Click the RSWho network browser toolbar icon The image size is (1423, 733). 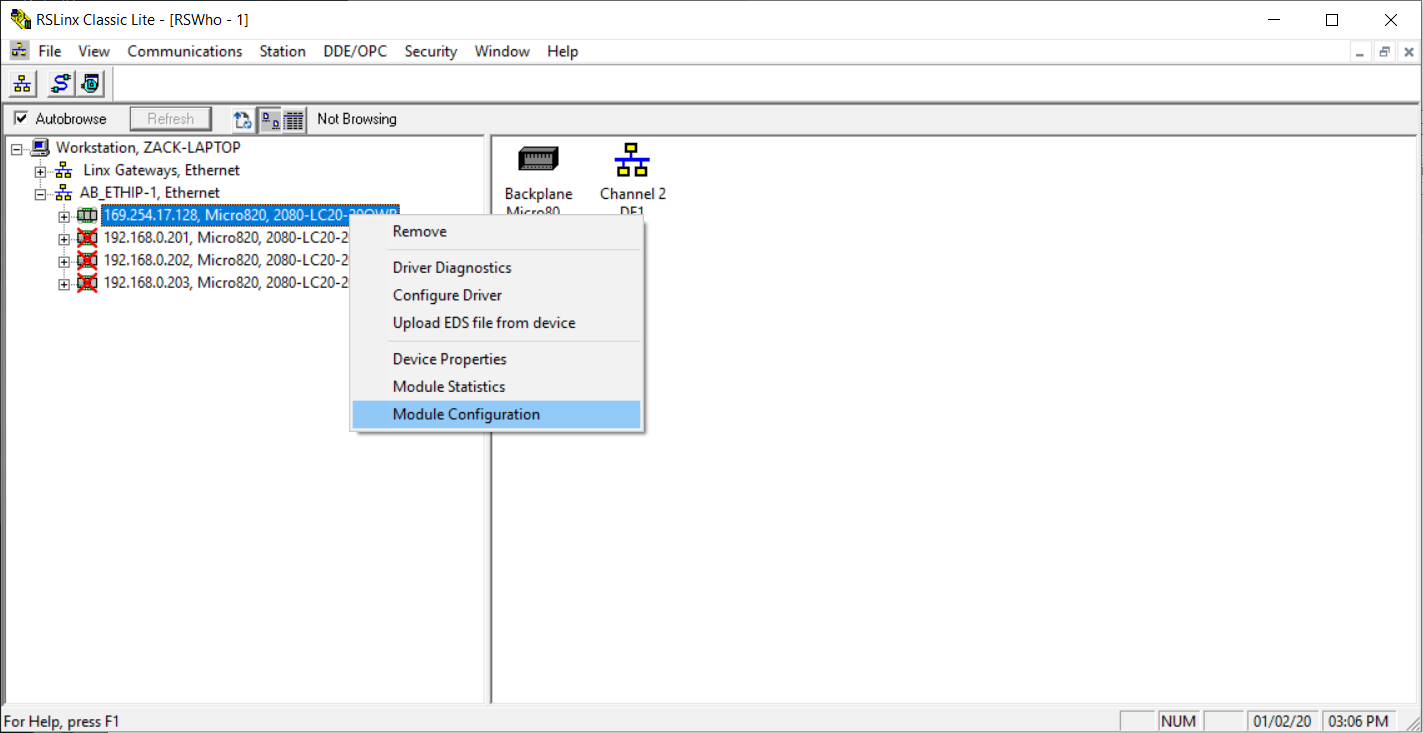(x=22, y=84)
